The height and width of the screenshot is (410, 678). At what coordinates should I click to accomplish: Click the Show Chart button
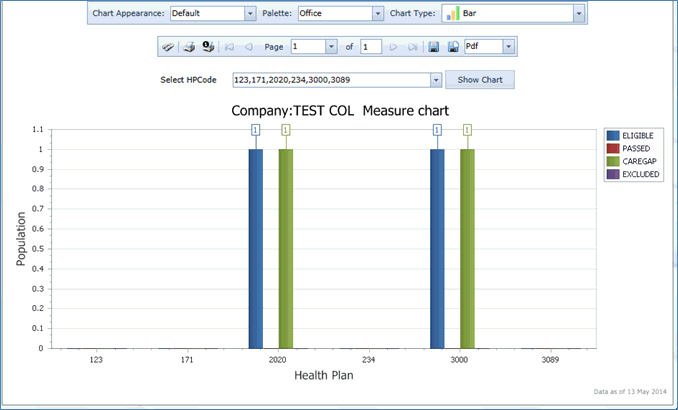click(x=480, y=80)
